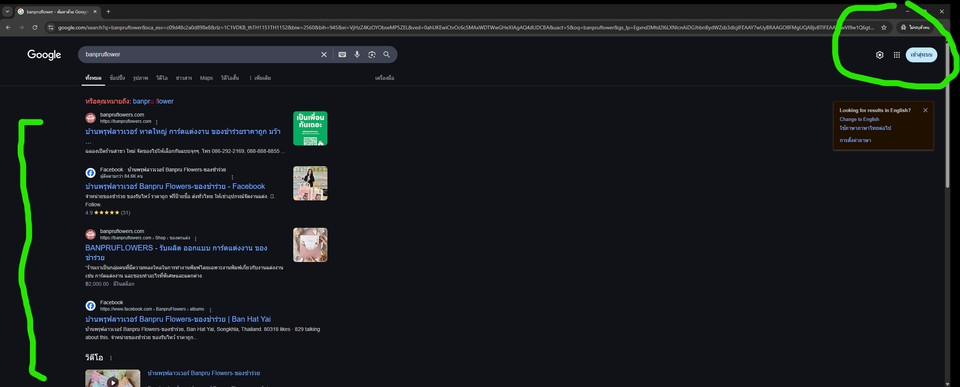Go back to the previous page

click(9, 28)
